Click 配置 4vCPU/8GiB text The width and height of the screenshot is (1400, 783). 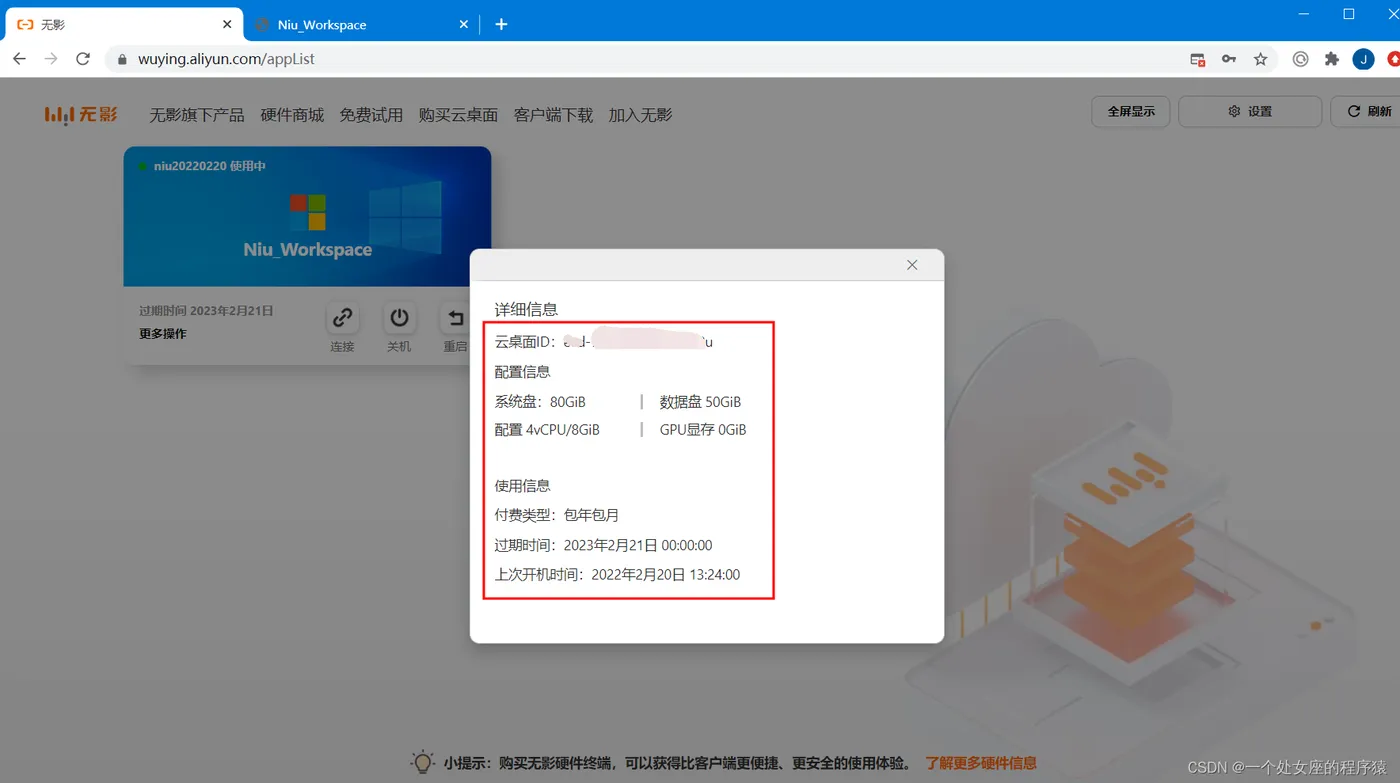tap(547, 430)
